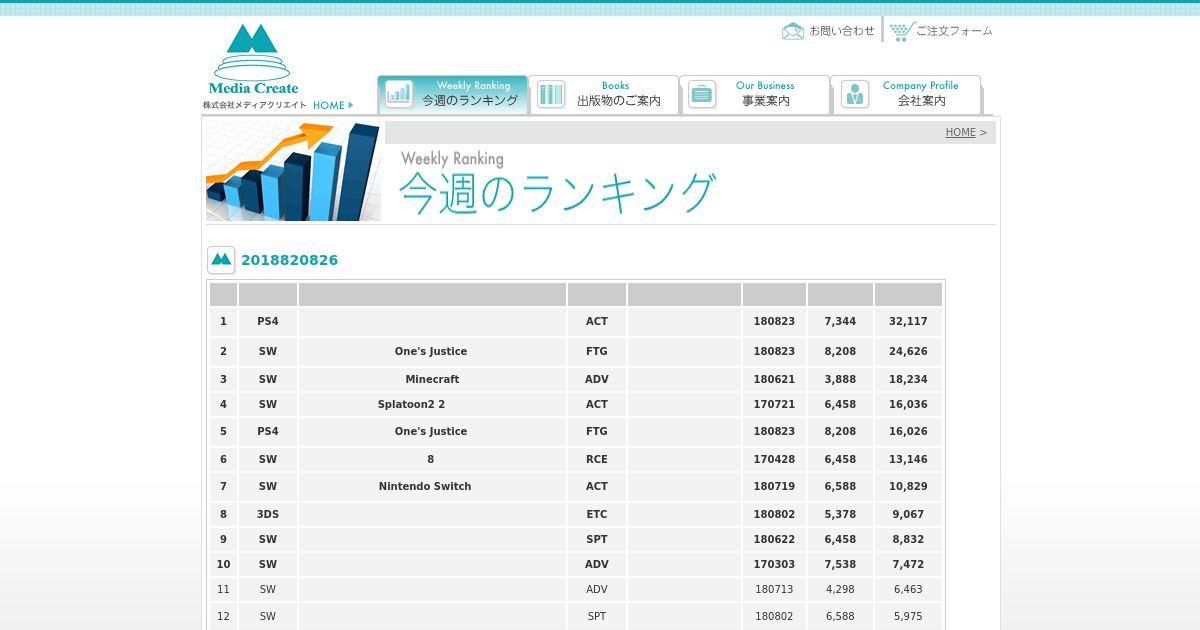The image size is (1200, 630).
Task: Follow the HOME breadcrumb link
Action: coord(960,132)
